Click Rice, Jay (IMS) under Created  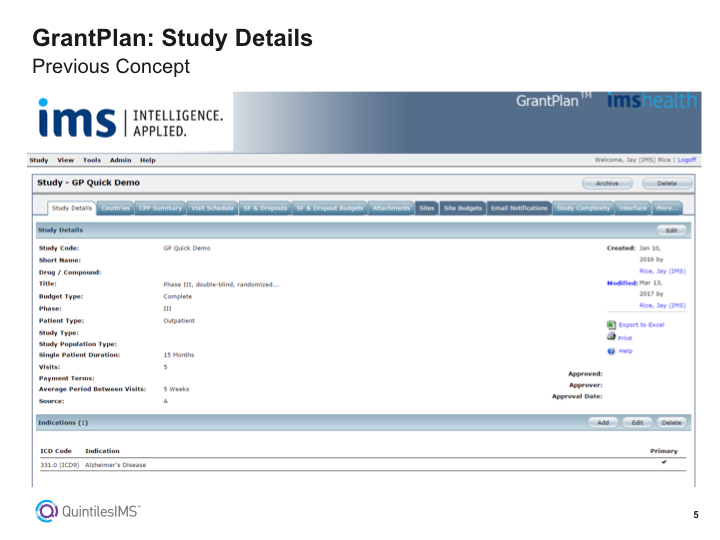[x=662, y=271]
